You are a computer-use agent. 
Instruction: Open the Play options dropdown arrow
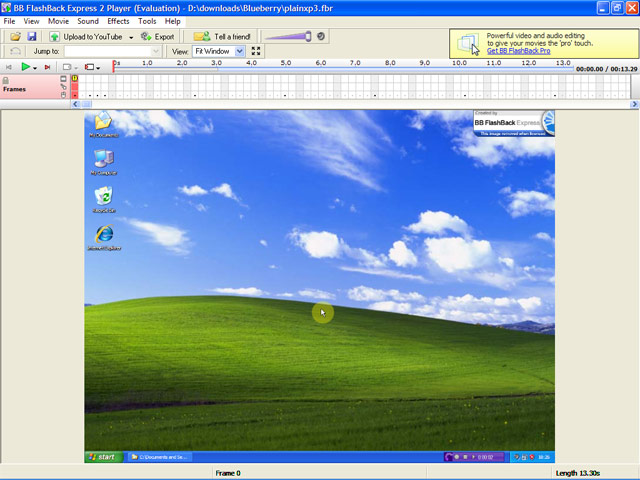click(35, 68)
